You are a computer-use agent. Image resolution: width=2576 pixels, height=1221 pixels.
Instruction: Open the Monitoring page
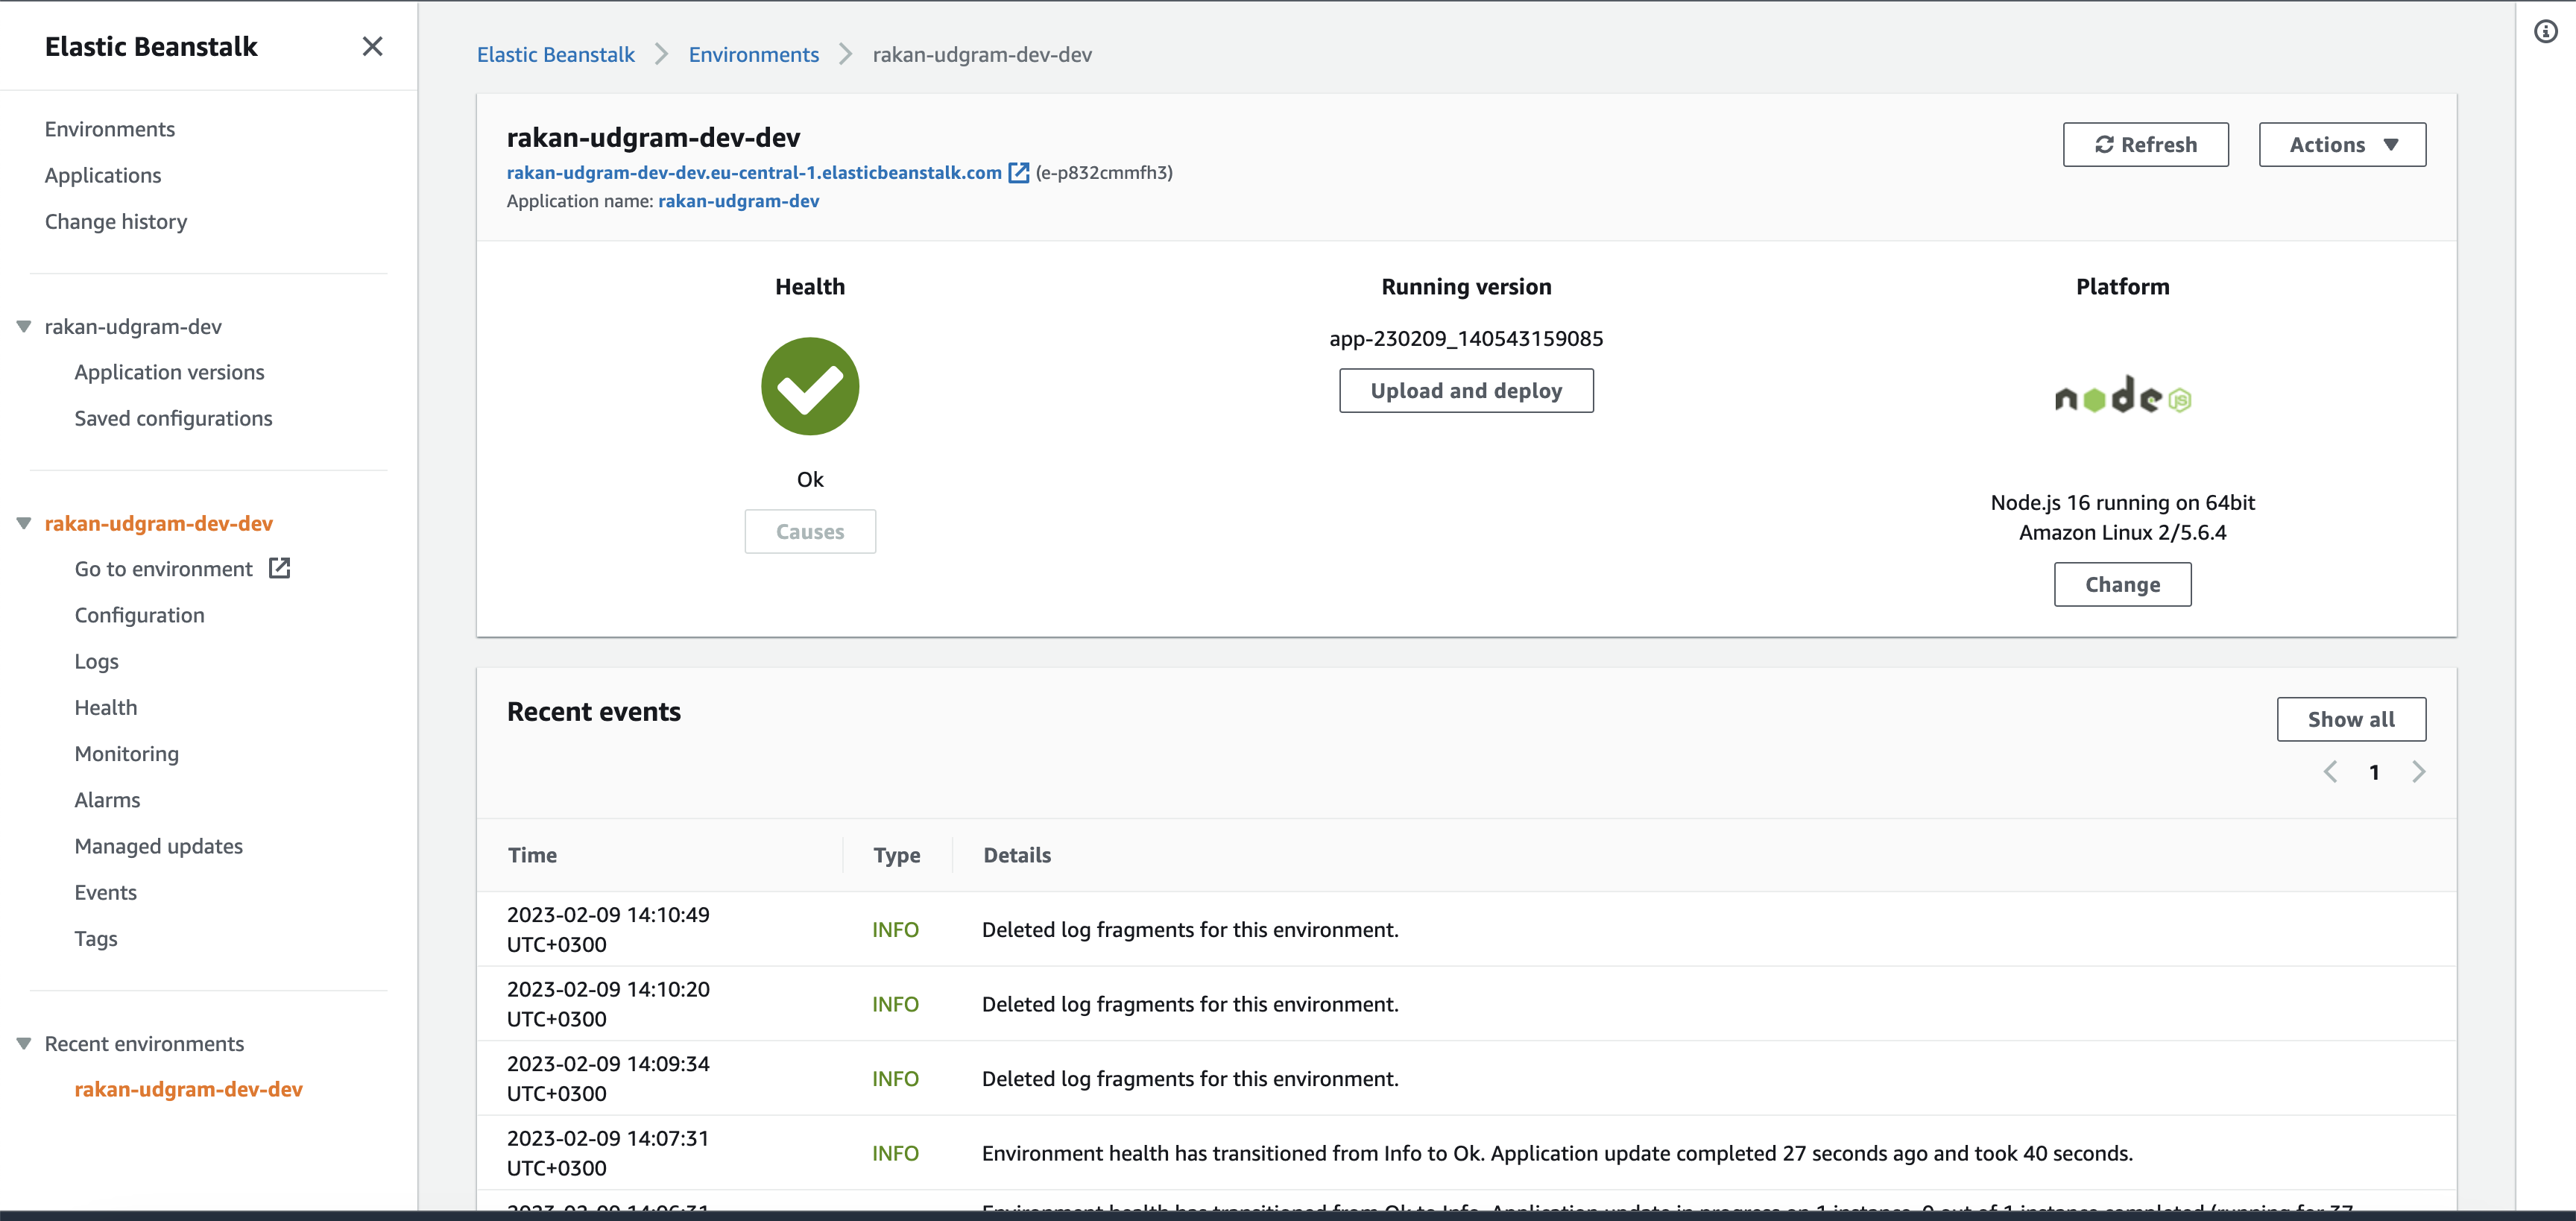click(126, 753)
